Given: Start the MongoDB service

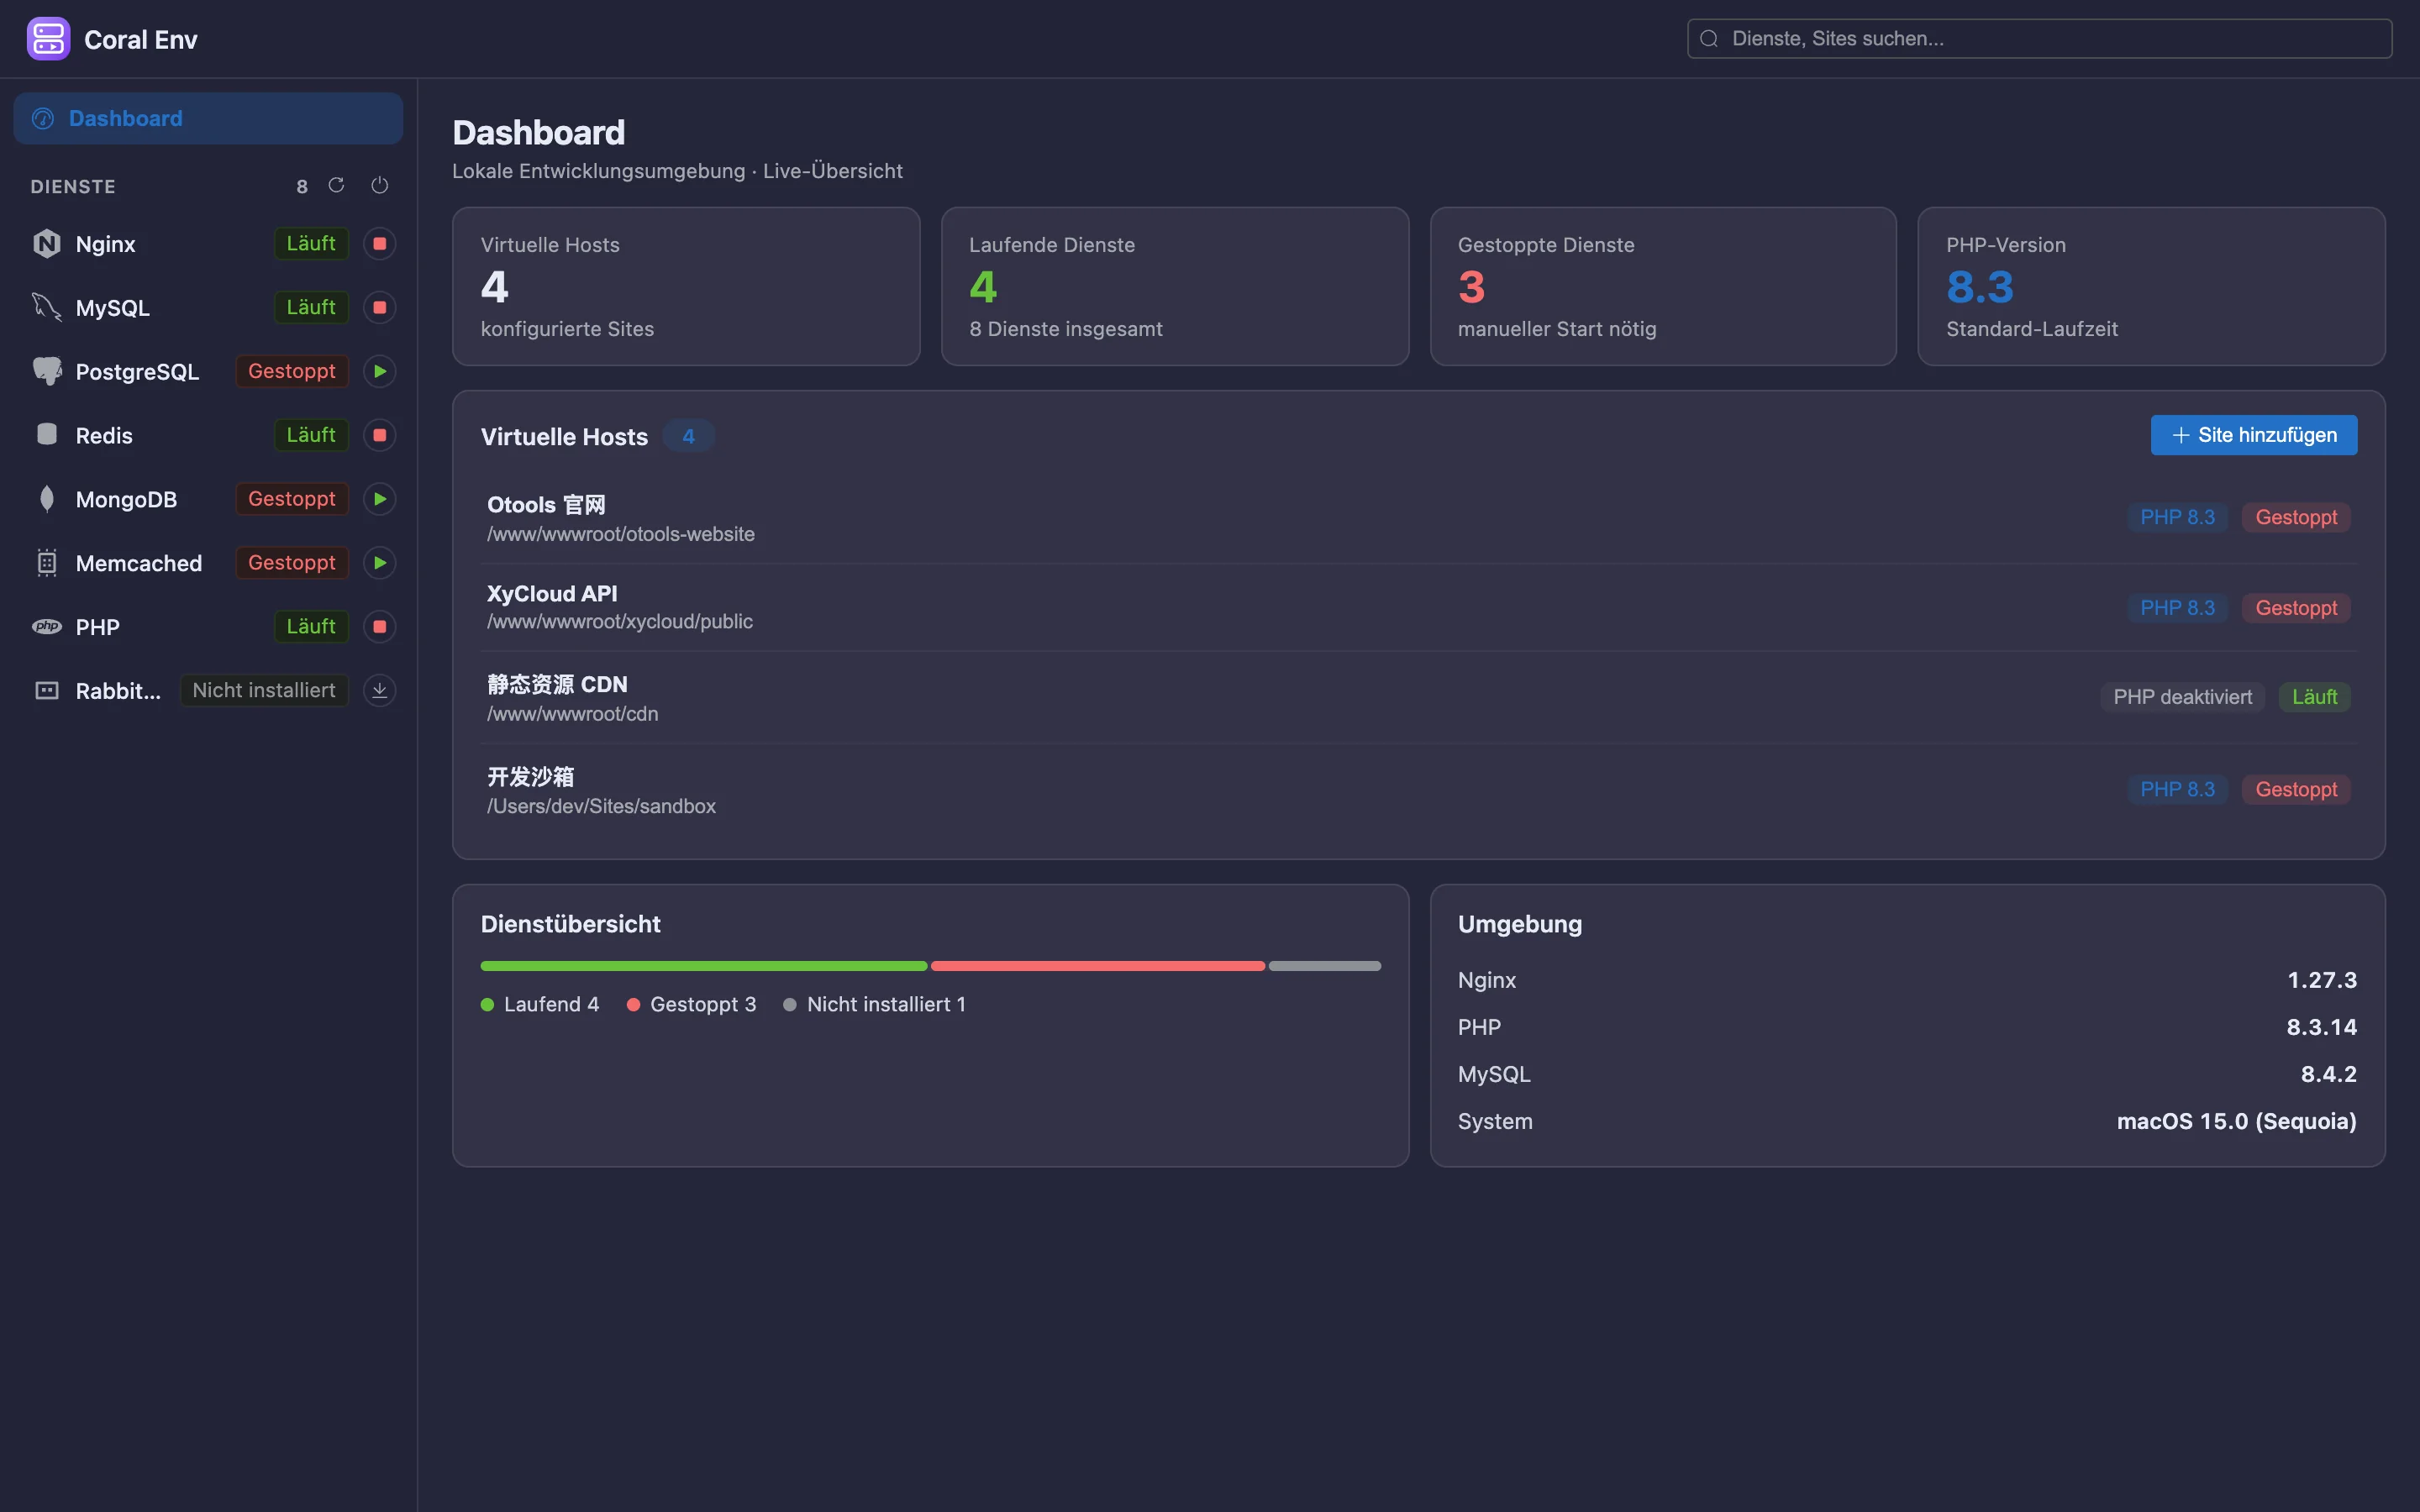Looking at the screenshot, I should point(379,499).
